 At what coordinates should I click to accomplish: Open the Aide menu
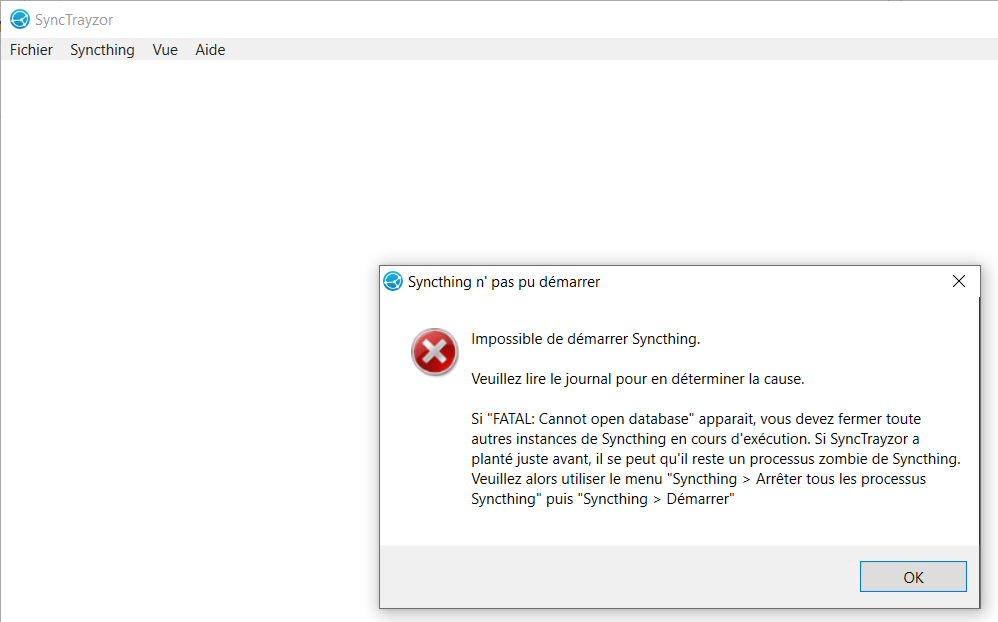210,50
